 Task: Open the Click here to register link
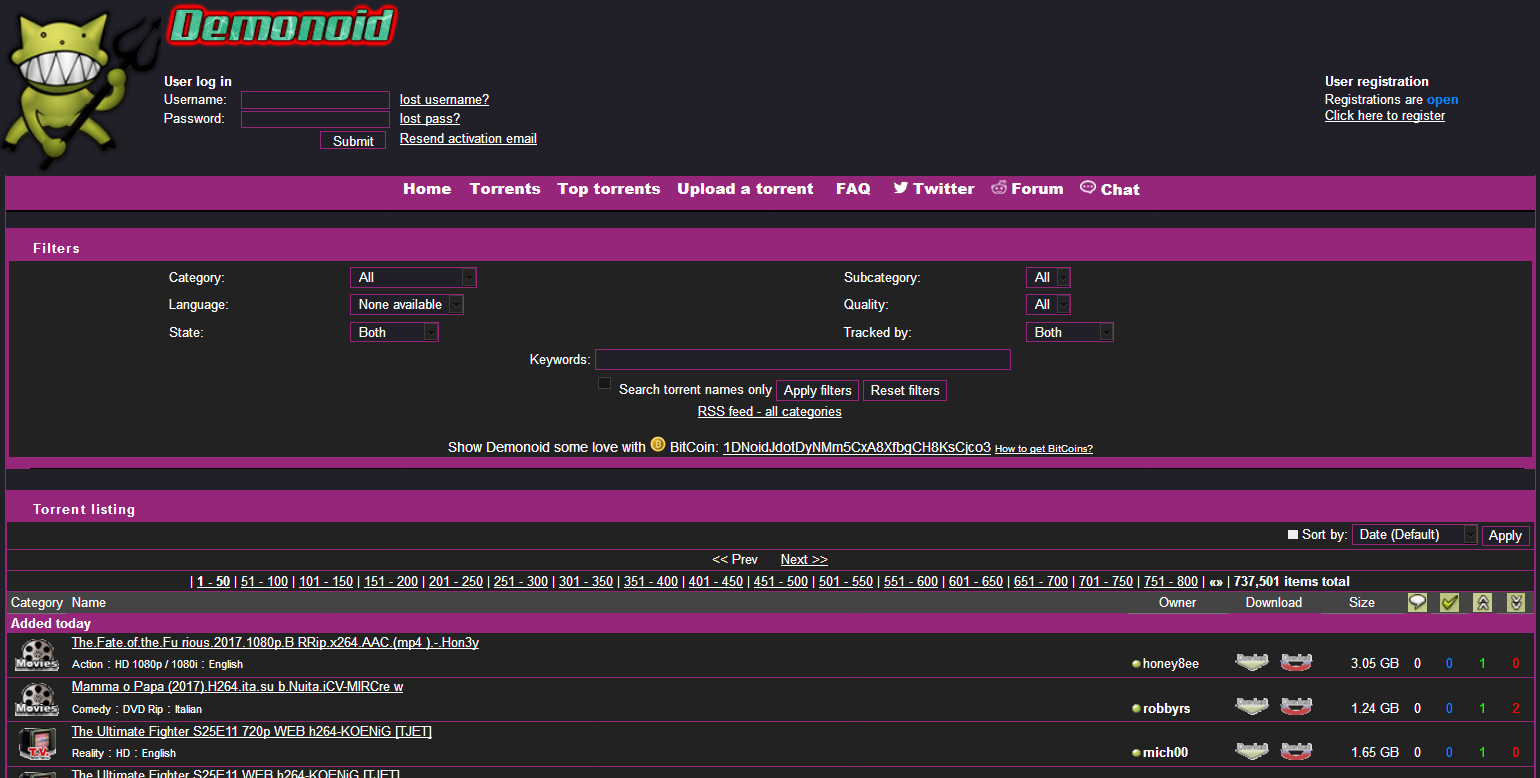click(x=1384, y=115)
